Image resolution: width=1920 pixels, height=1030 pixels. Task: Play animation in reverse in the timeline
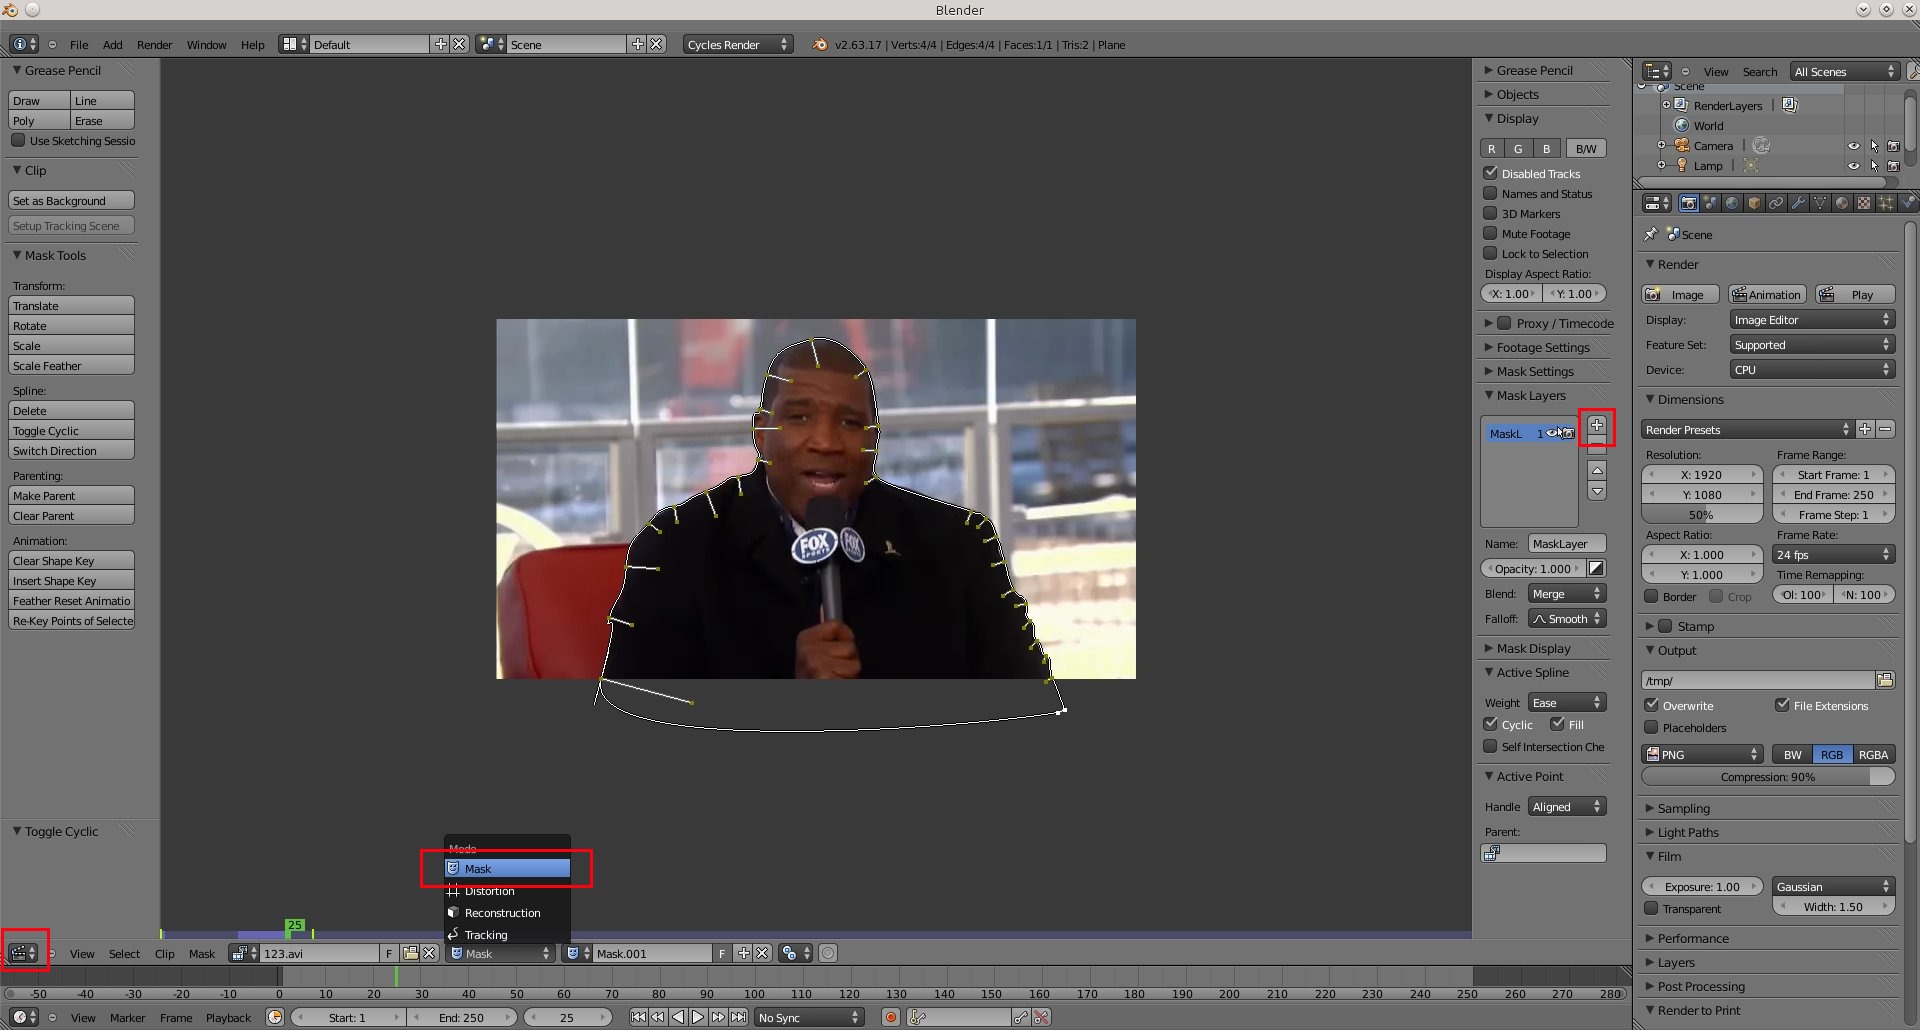click(678, 1017)
